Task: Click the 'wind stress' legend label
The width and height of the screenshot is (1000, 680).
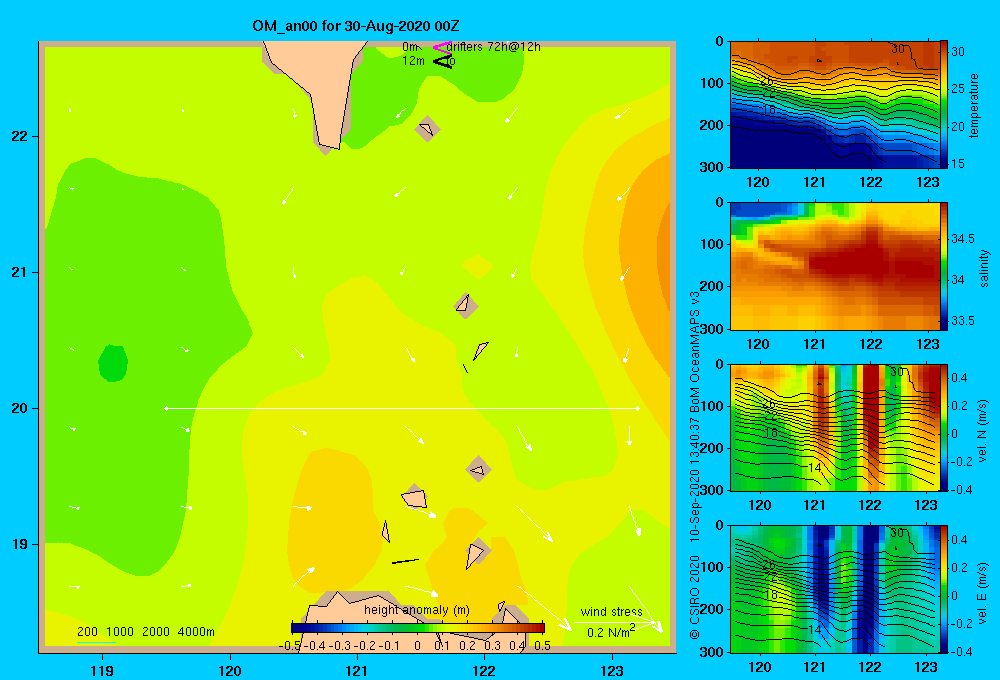Action: 611,612
